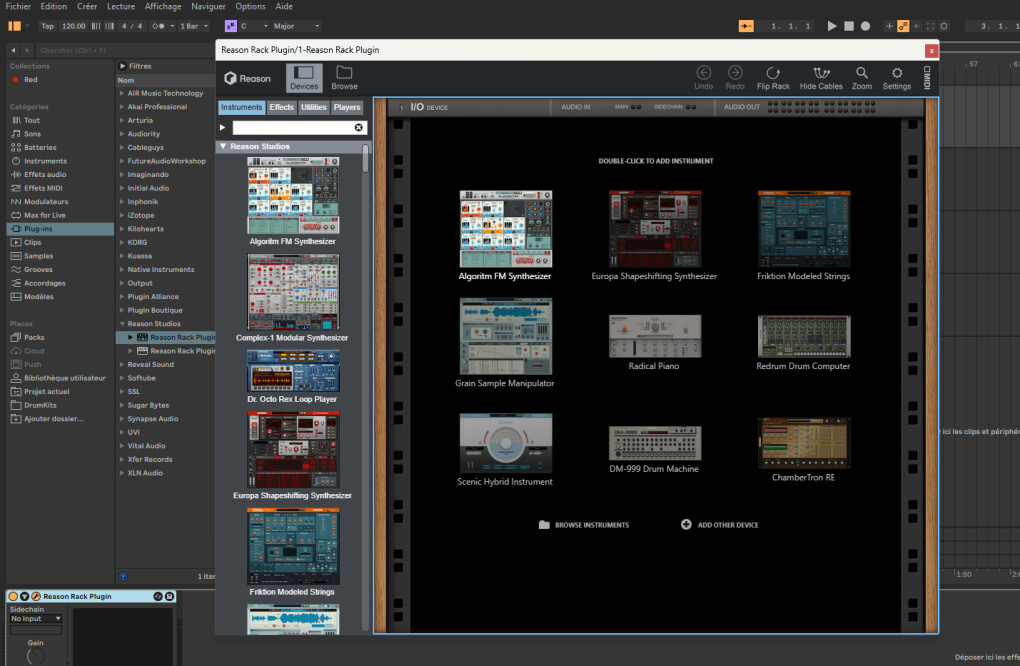Click the Tap tempo button
Viewport: 1020px width, 666px height.
pos(47,26)
